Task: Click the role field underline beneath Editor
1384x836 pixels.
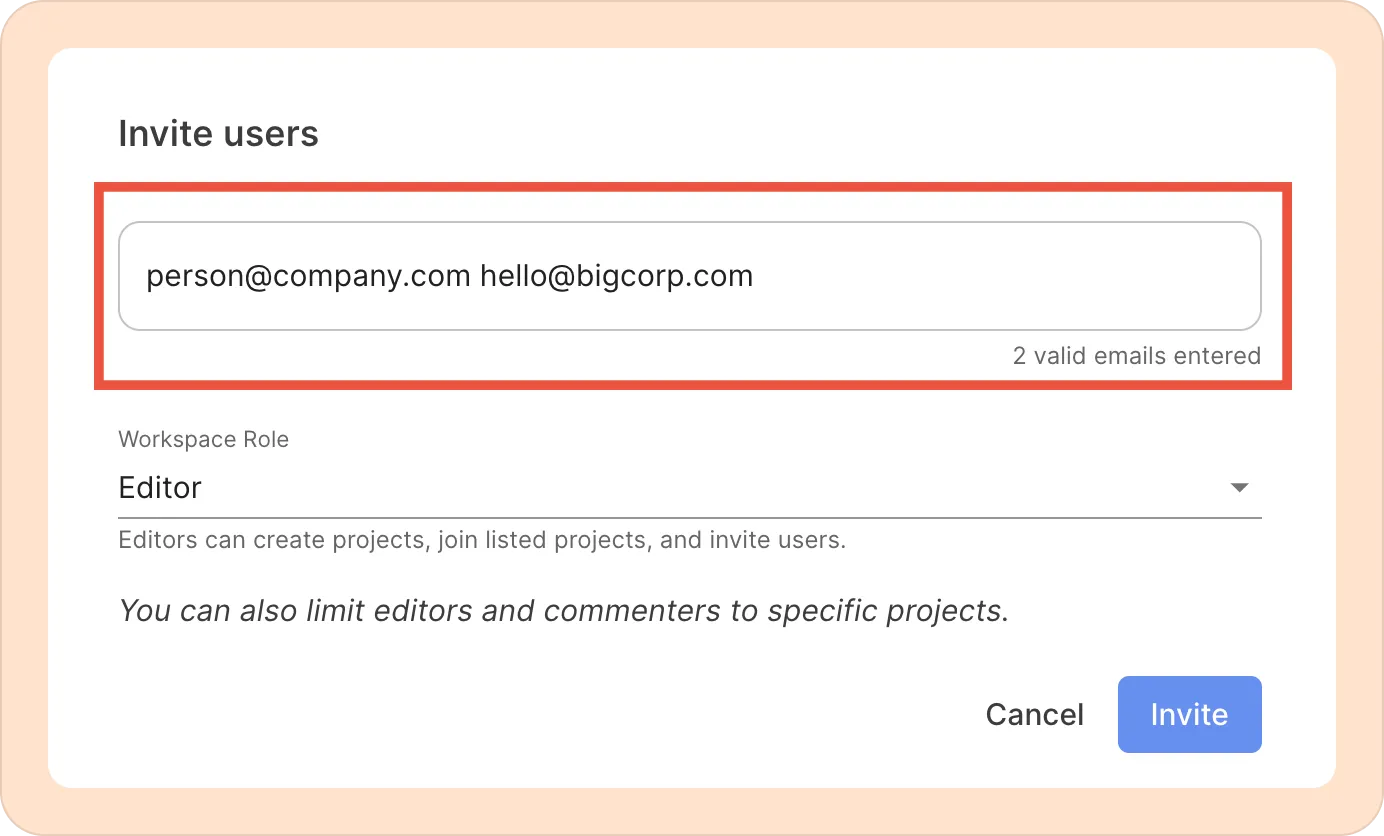Action: click(690, 517)
